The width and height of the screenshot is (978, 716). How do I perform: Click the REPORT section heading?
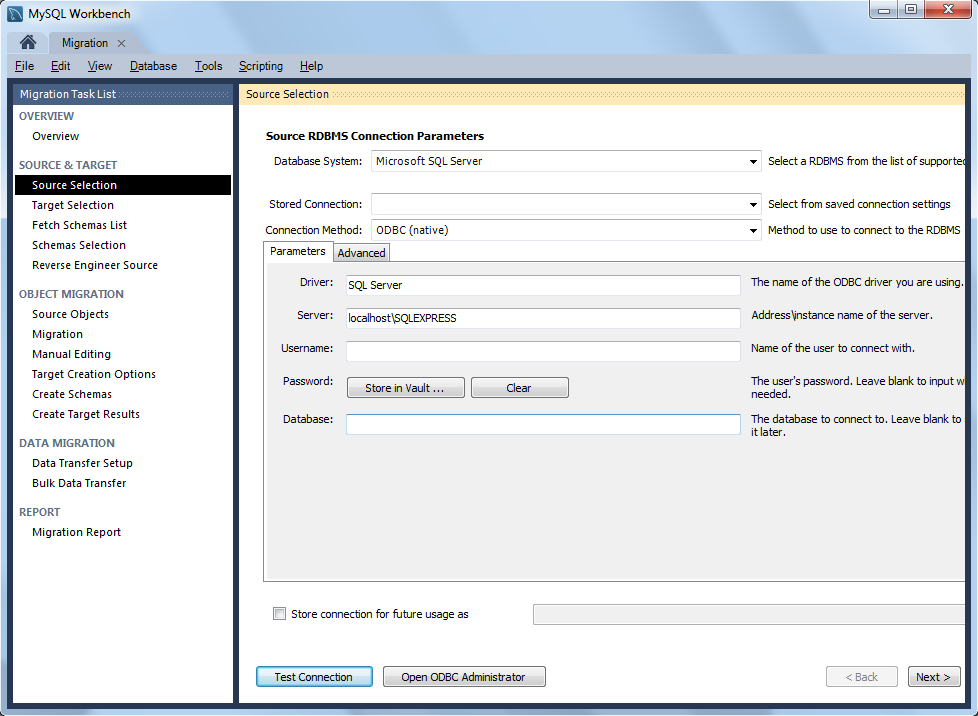[39, 512]
